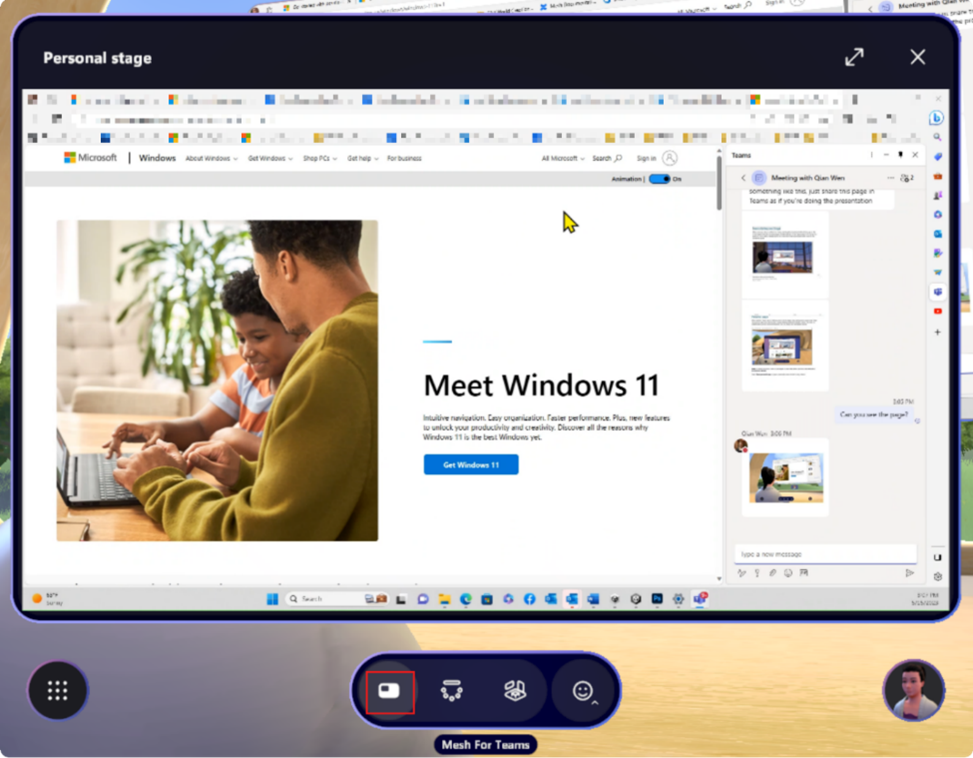The height and width of the screenshot is (758, 973).
Task: Click the Get help menu item
Action: point(362,158)
